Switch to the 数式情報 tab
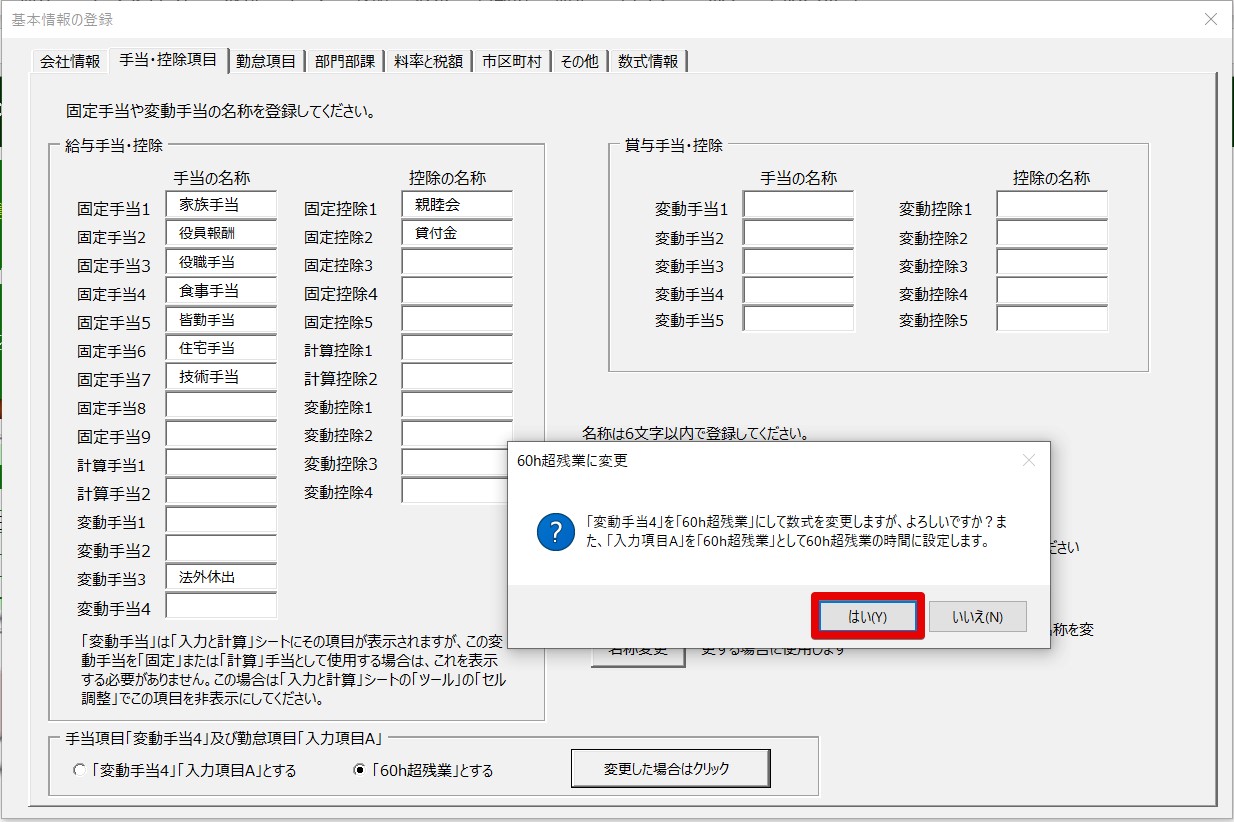This screenshot has height=822, width=1234. point(648,61)
